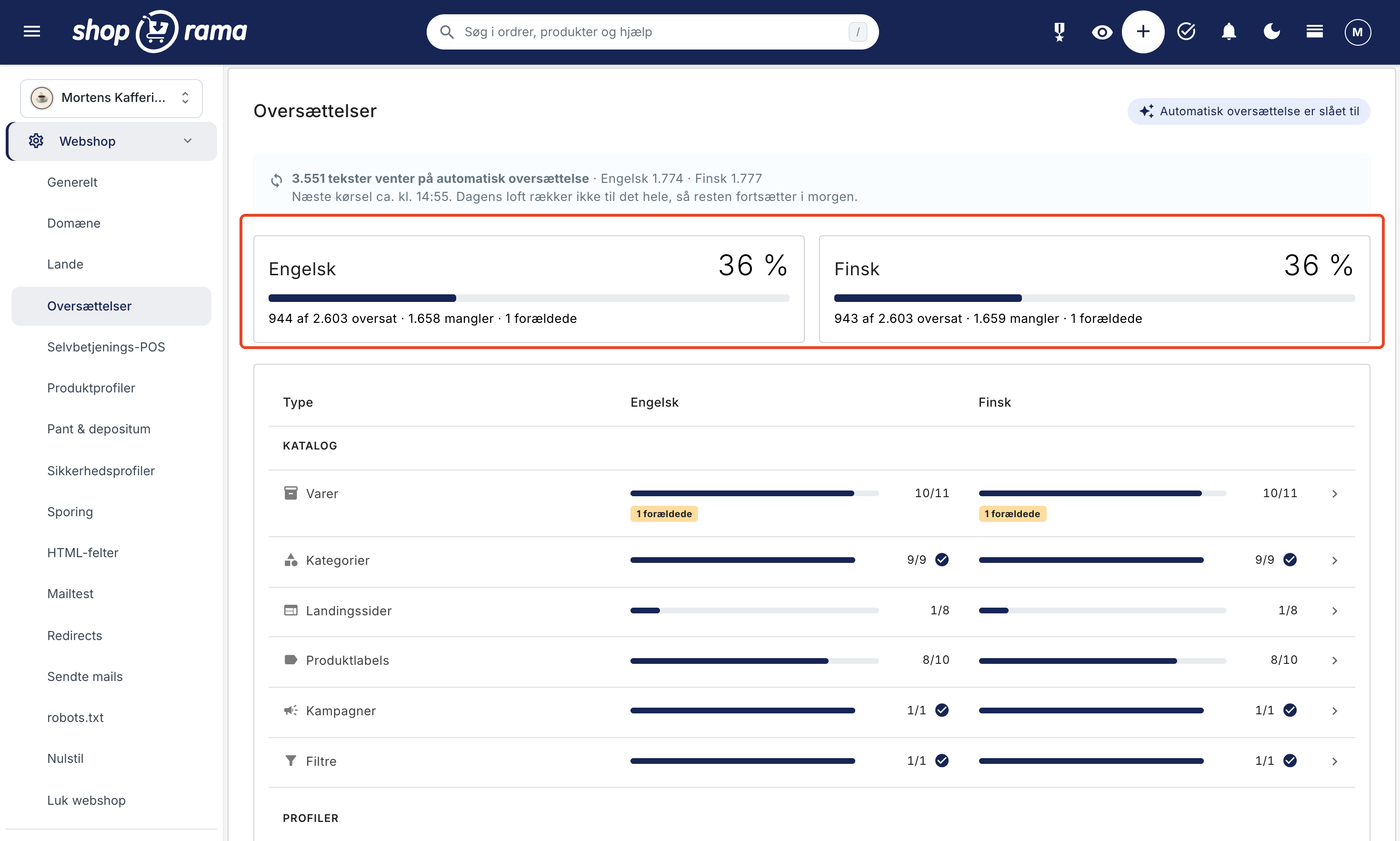
Task: Click the magnifier search icon
Action: (x=447, y=32)
